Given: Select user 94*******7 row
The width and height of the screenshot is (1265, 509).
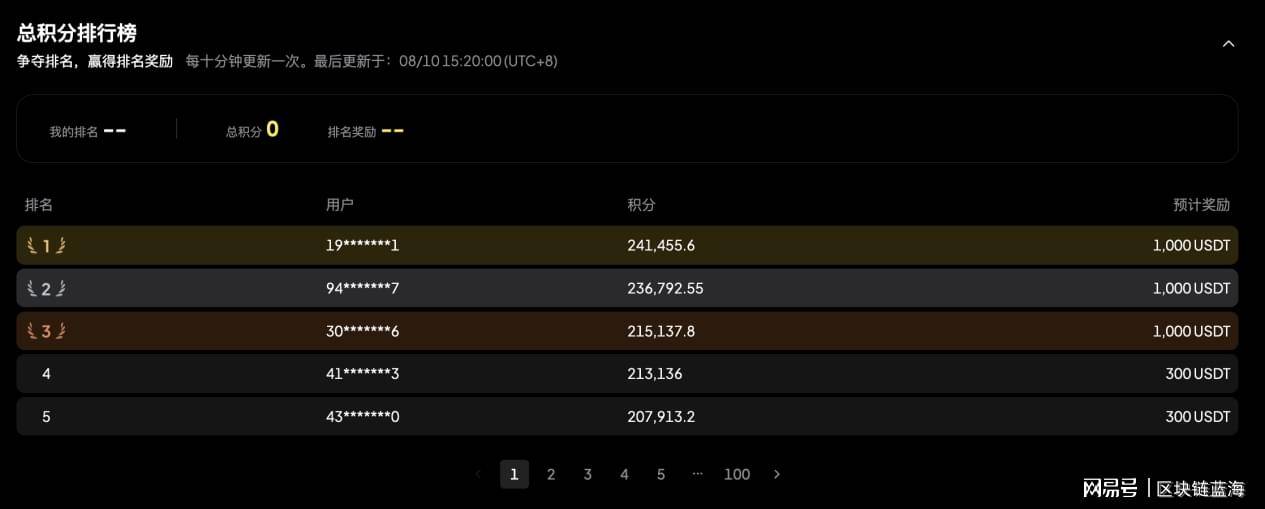Looking at the screenshot, I should 627,288.
